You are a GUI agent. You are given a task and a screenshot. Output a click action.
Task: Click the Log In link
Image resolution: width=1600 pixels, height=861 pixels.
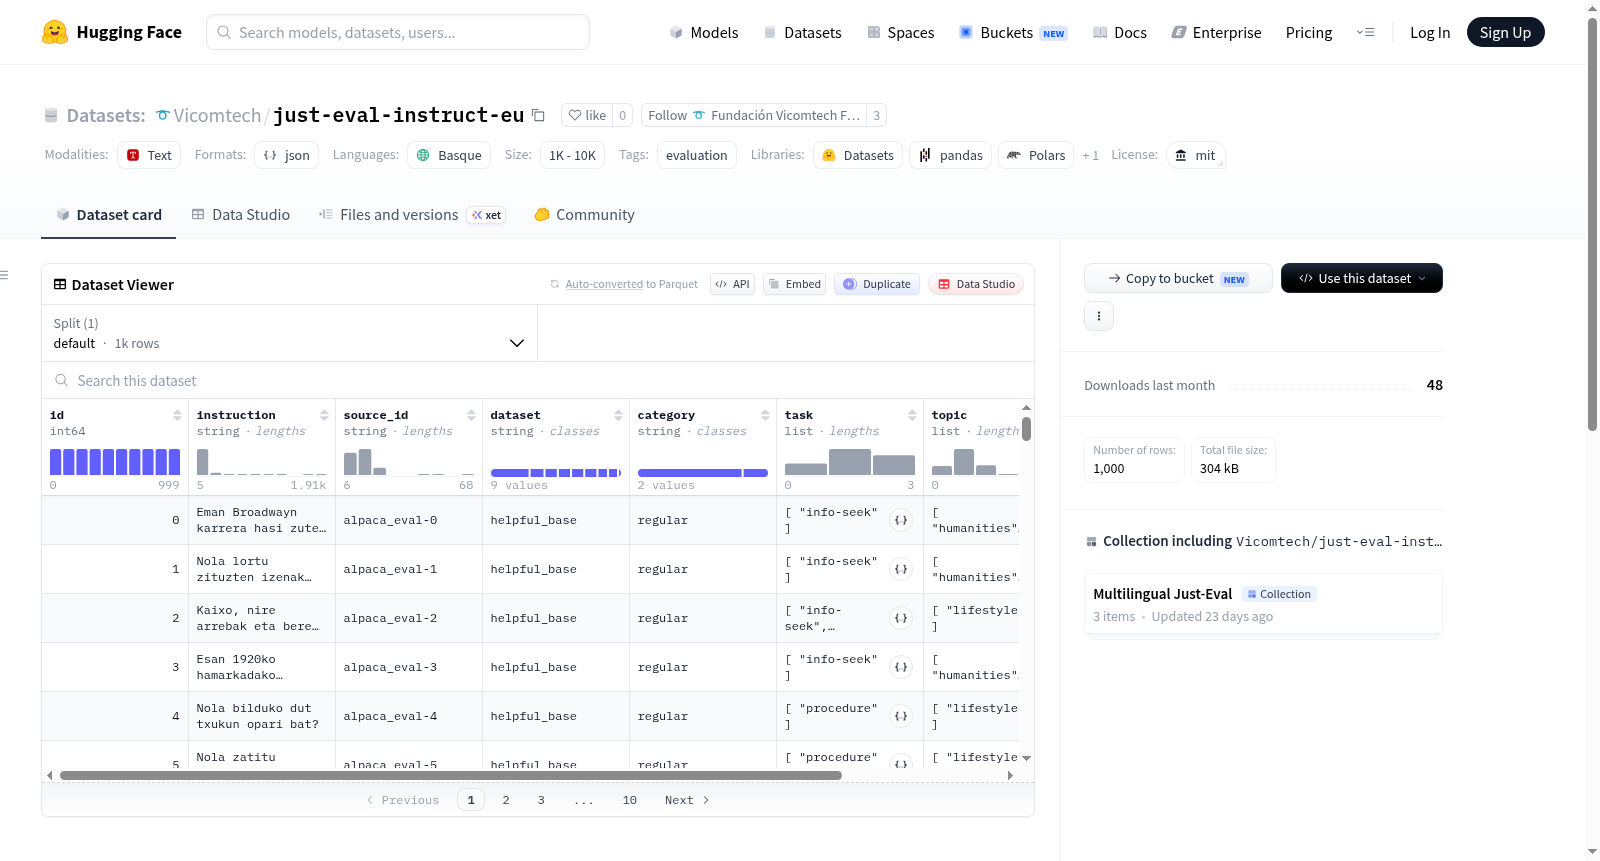click(x=1429, y=33)
